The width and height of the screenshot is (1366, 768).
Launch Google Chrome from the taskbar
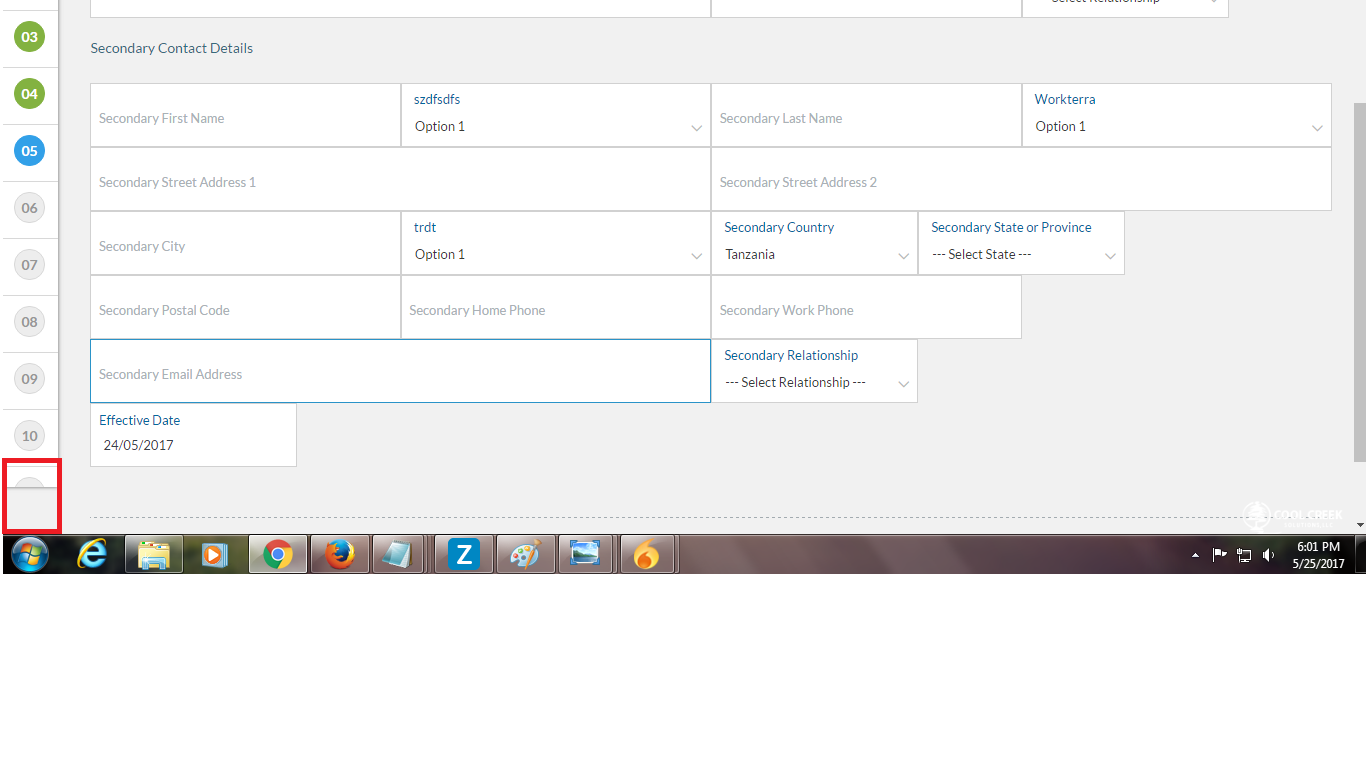coord(277,553)
